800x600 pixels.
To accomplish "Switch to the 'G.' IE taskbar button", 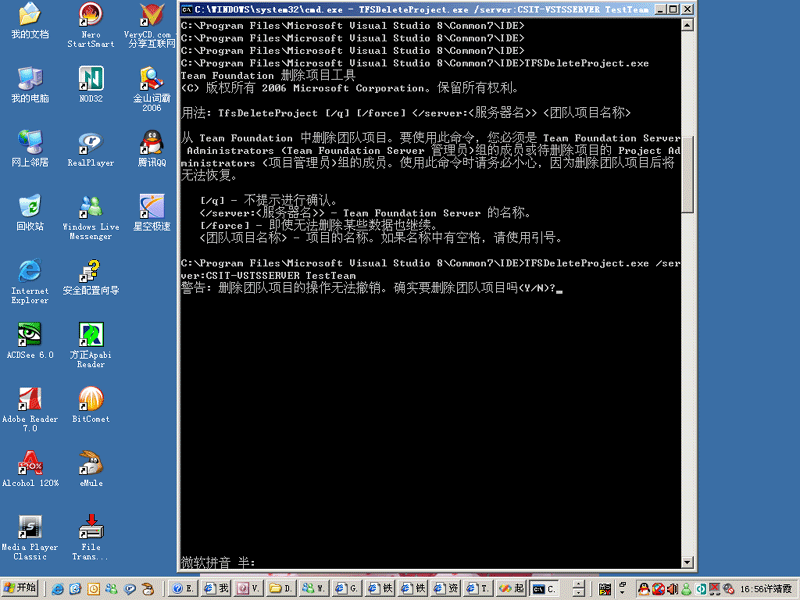I will [346, 588].
